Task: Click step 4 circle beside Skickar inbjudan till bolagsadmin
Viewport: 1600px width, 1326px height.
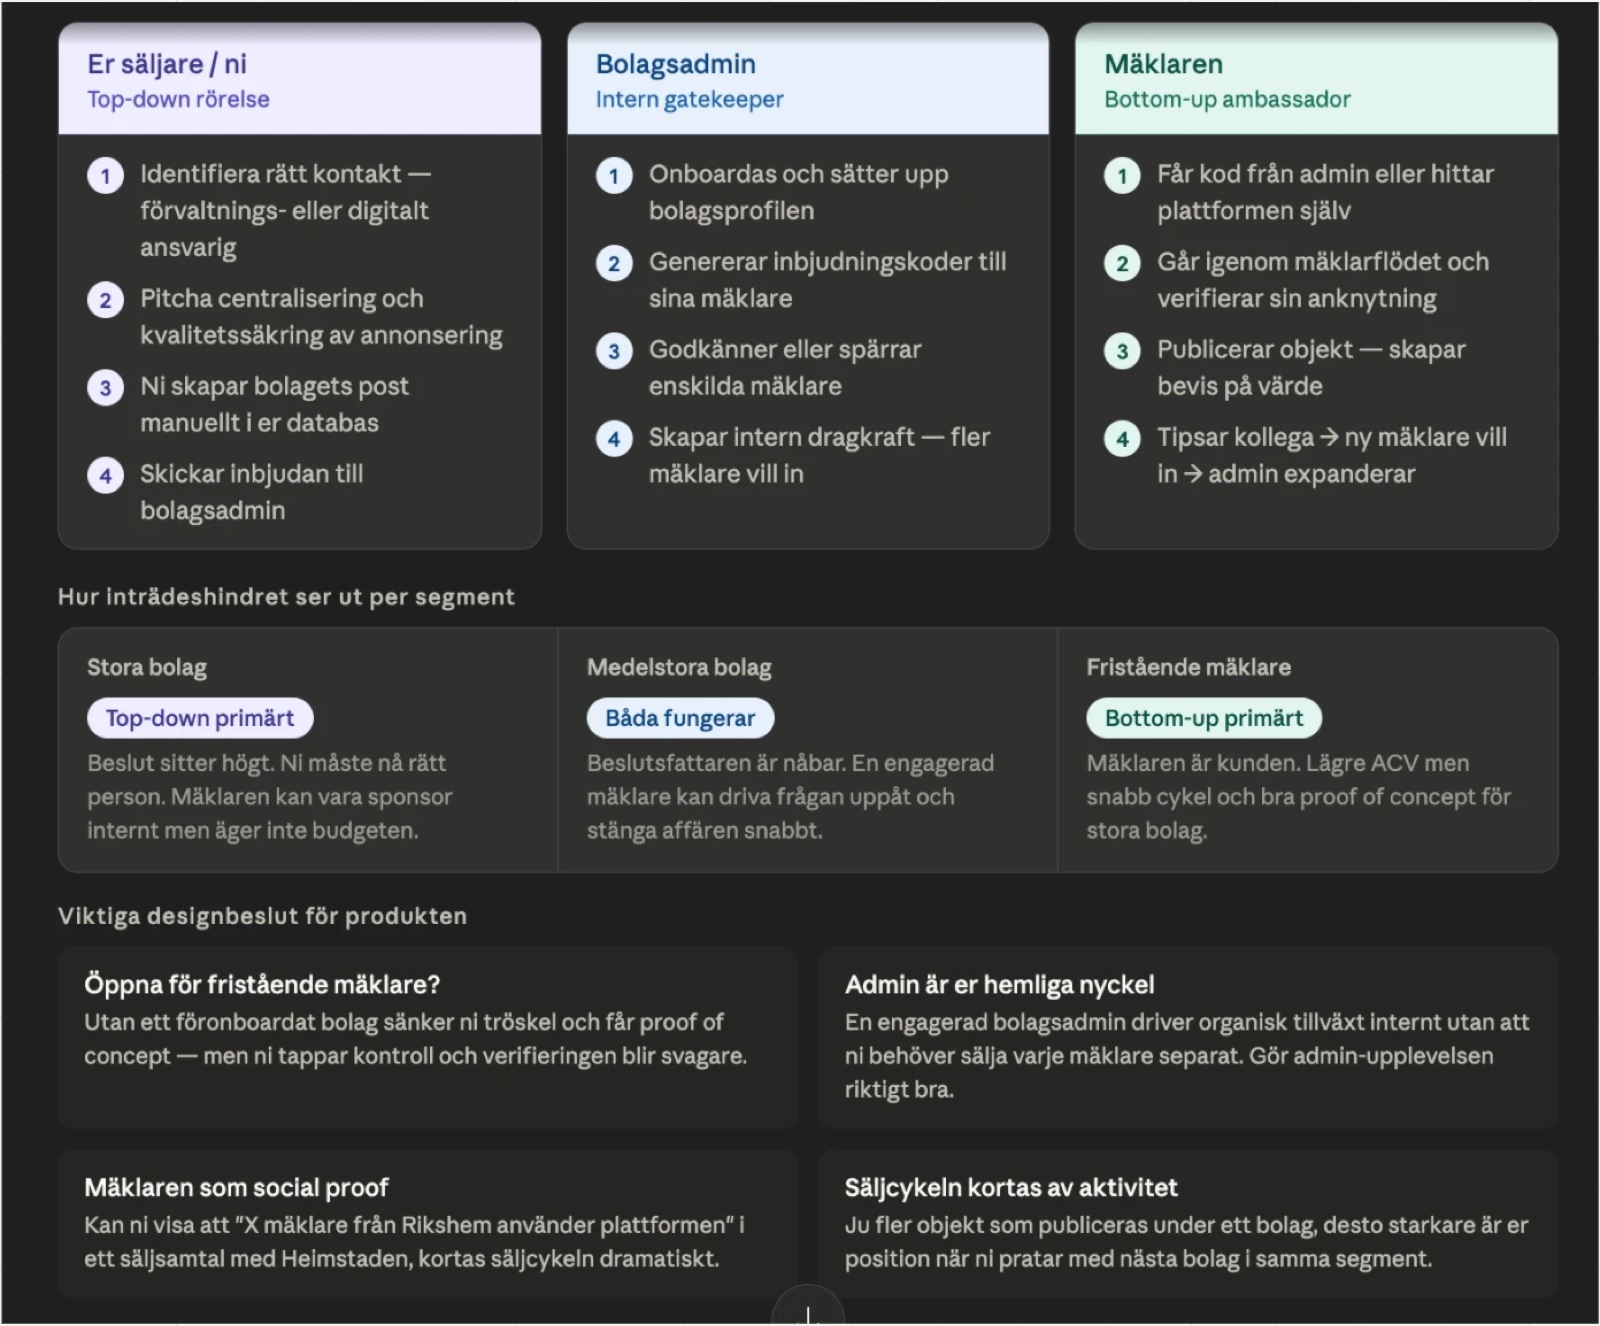Action: (105, 476)
